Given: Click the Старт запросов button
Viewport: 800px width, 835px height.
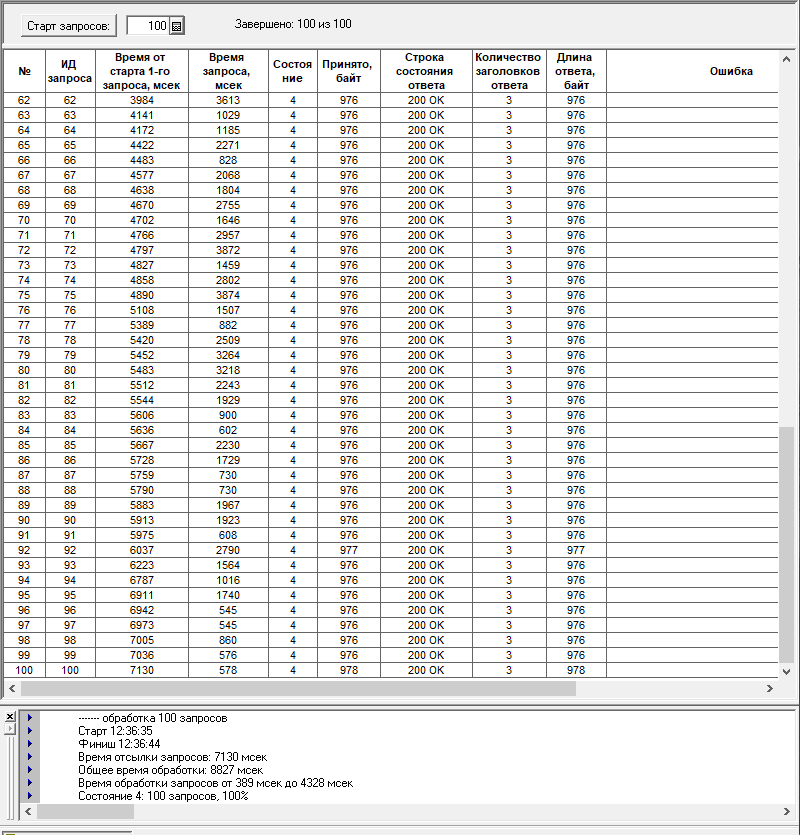Looking at the screenshot, I should [x=69, y=26].
